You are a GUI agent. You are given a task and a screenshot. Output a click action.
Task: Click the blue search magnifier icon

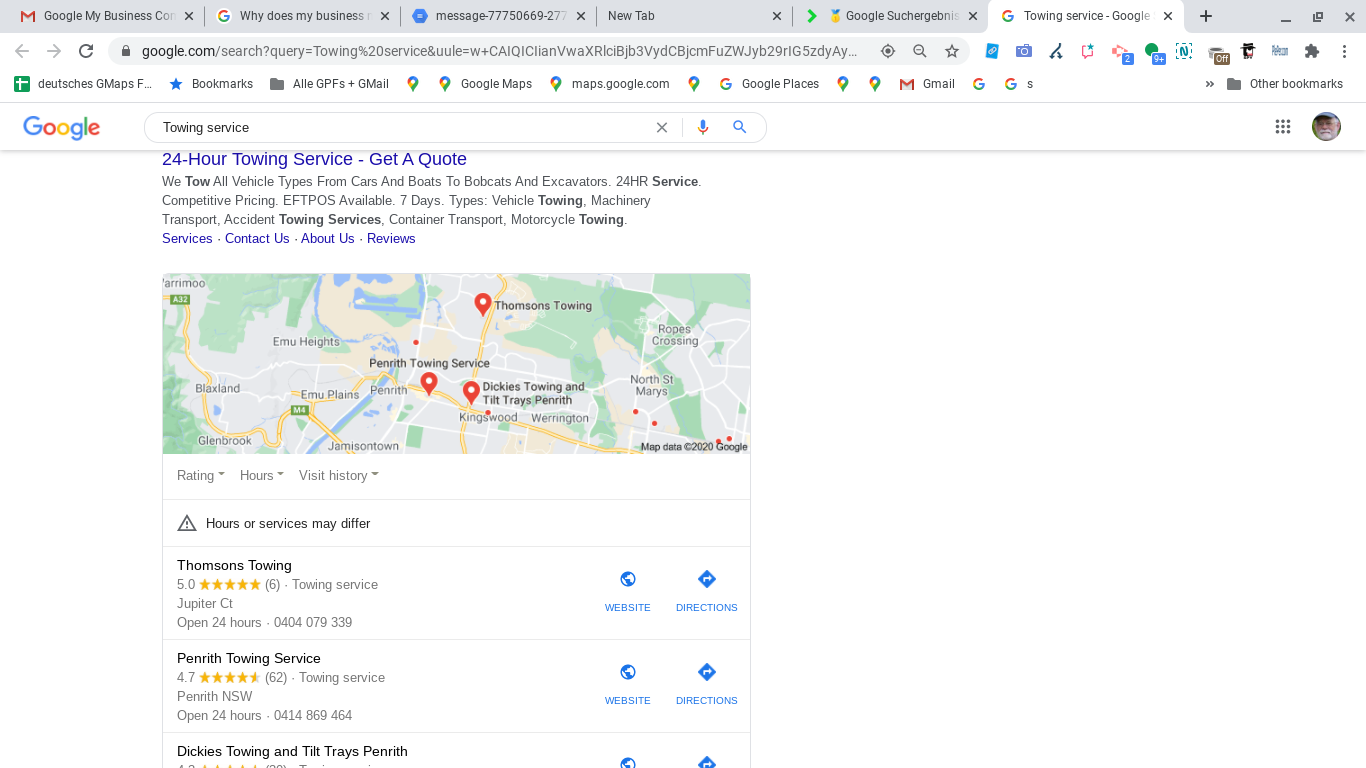(740, 127)
